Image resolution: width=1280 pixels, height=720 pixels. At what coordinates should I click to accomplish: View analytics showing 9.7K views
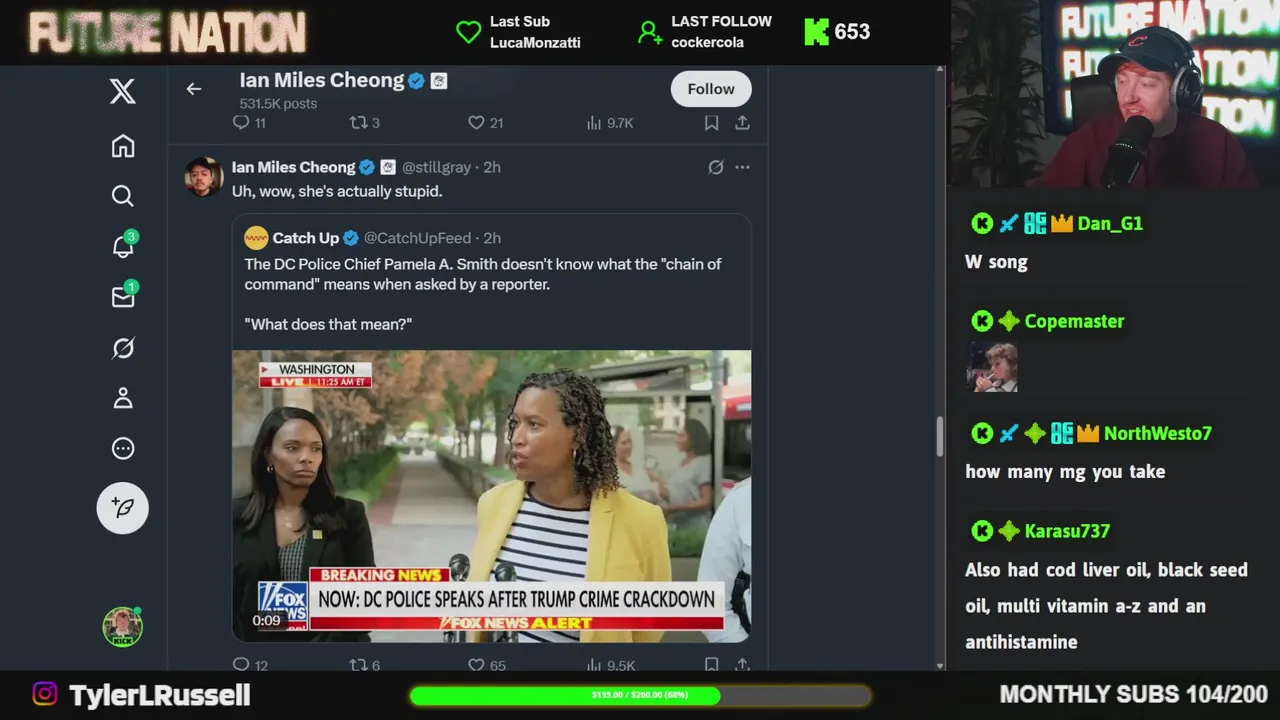(x=610, y=123)
